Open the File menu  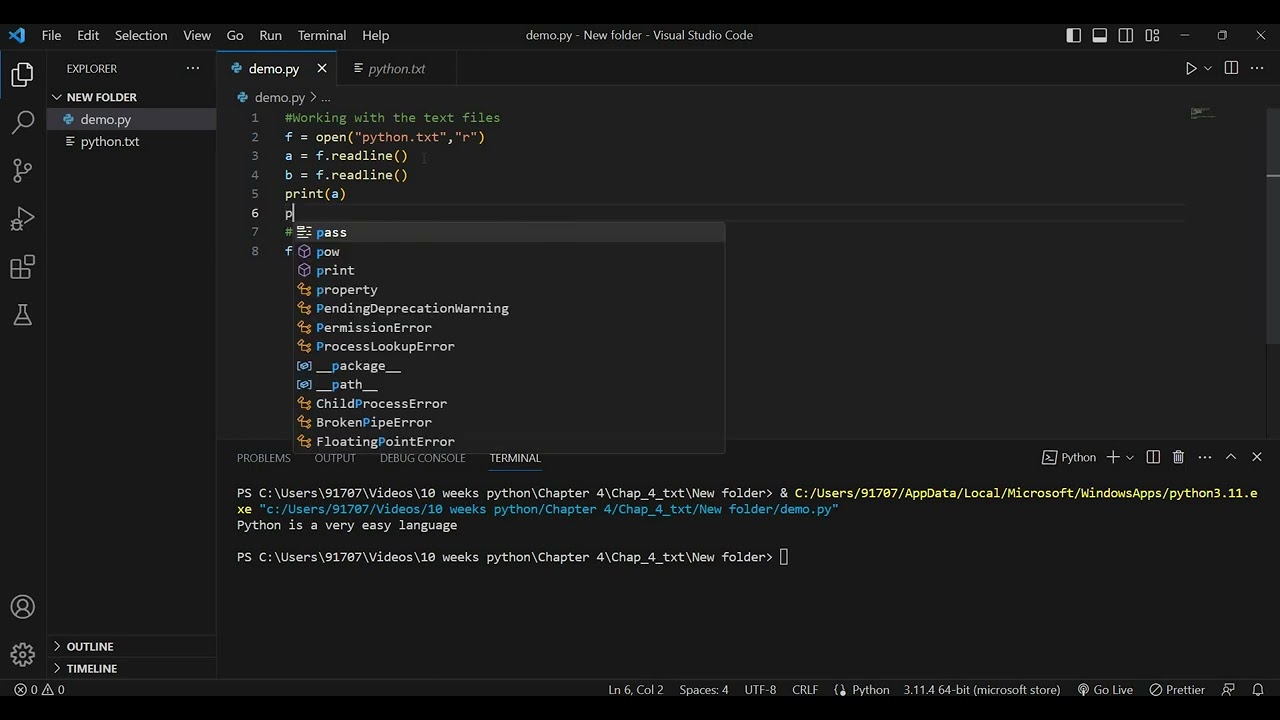51,35
